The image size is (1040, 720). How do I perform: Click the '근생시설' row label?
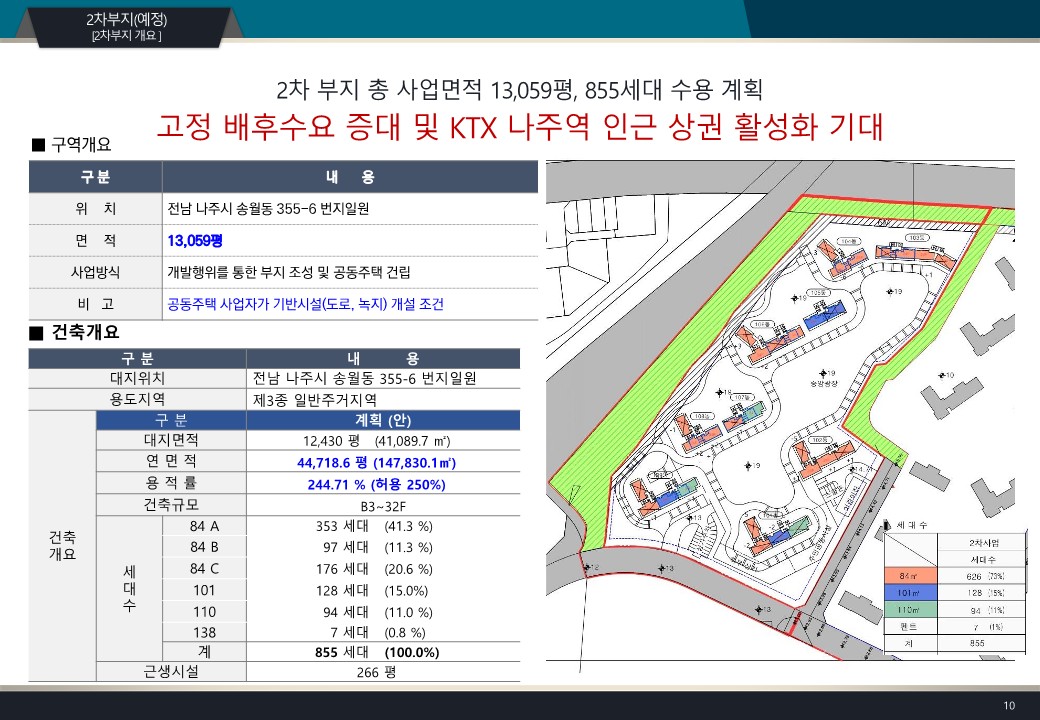[171, 672]
